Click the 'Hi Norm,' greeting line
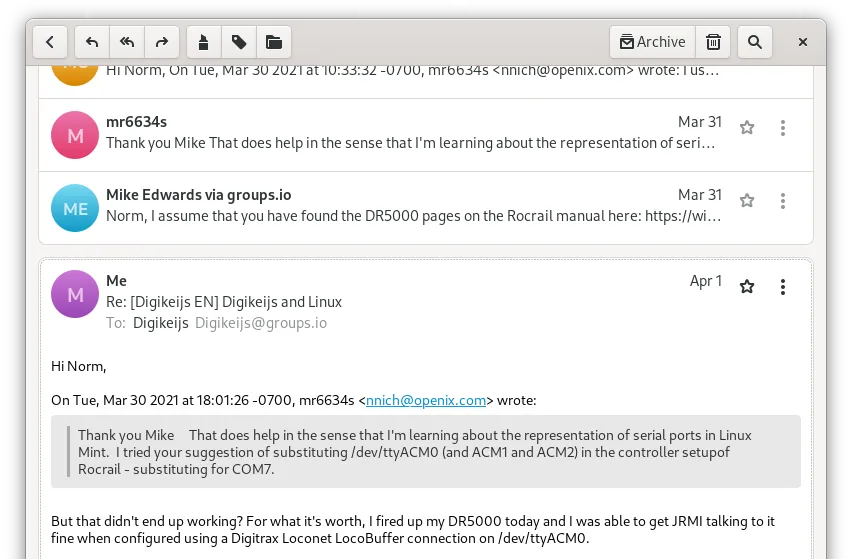The image size is (852, 559). click(79, 366)
